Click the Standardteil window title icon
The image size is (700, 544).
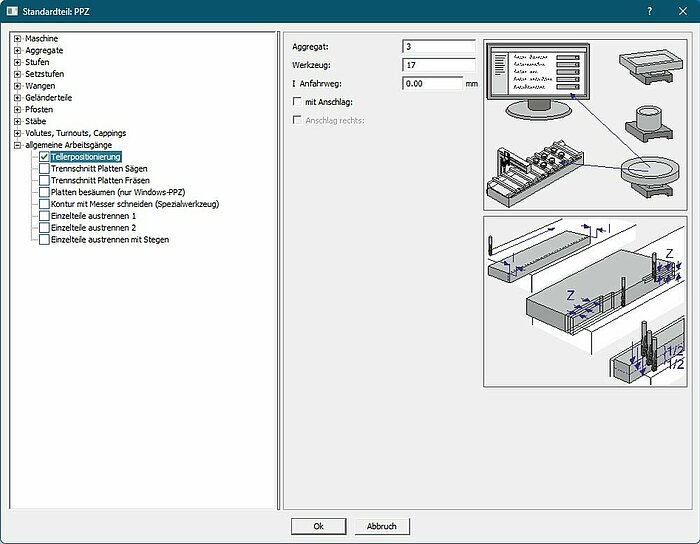tap(12, 11)
